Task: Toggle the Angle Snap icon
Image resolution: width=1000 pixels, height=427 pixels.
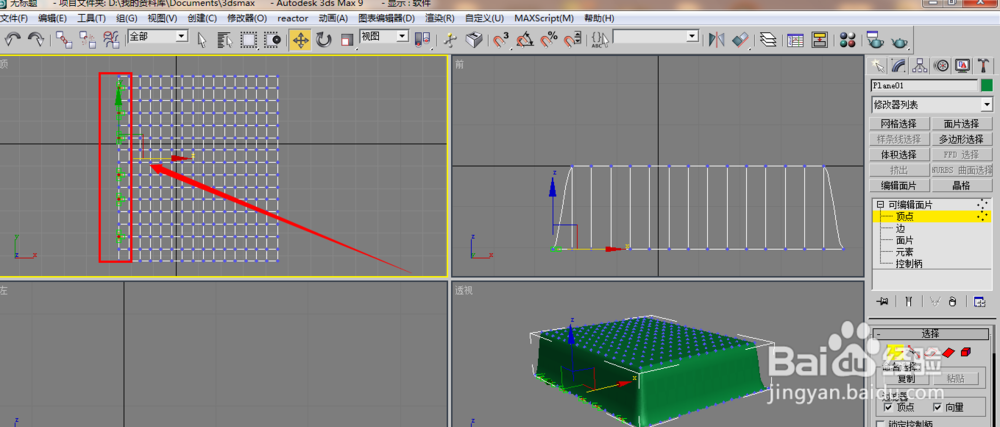Action: coord(524,40)
